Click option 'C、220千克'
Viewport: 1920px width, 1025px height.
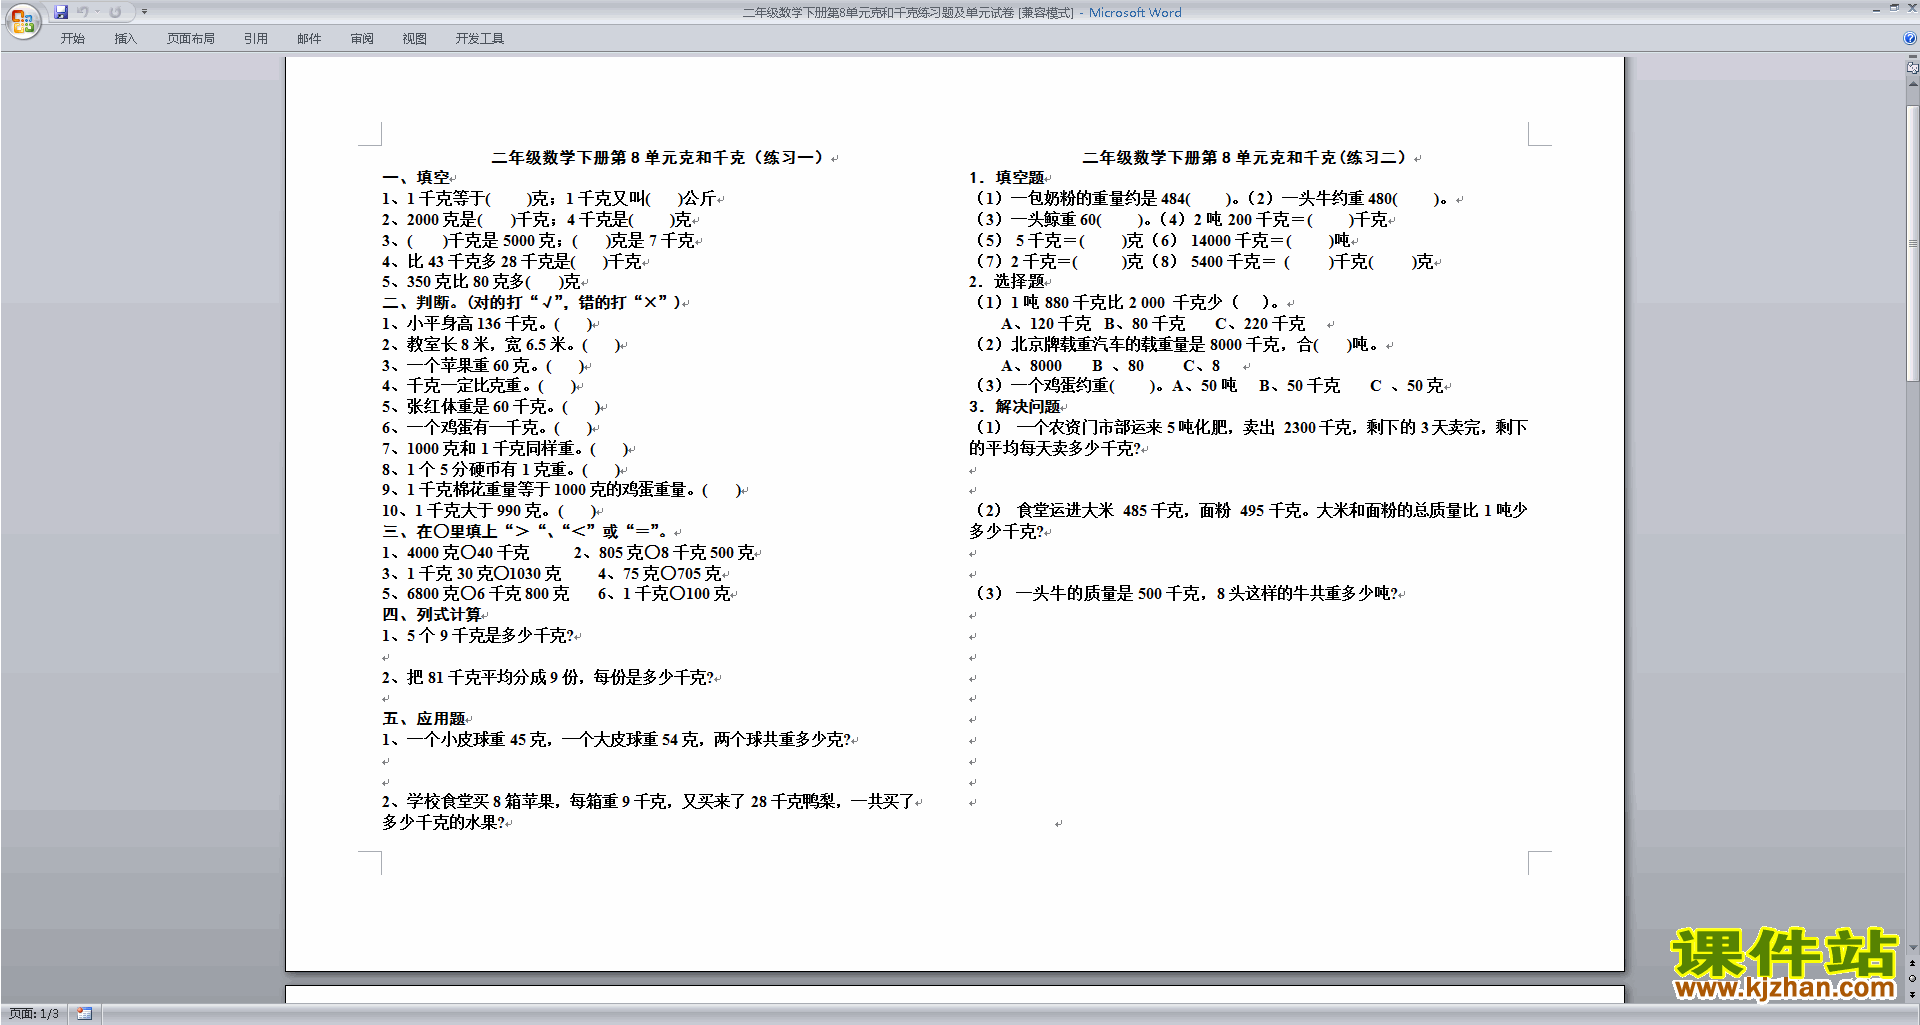click(1260, 324)
